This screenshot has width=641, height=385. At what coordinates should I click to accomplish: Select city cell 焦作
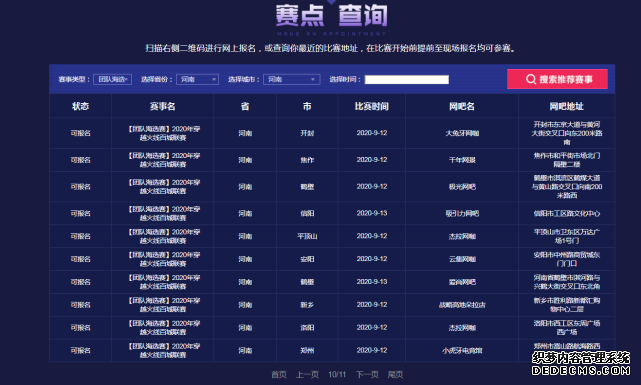tap(307, 160)
